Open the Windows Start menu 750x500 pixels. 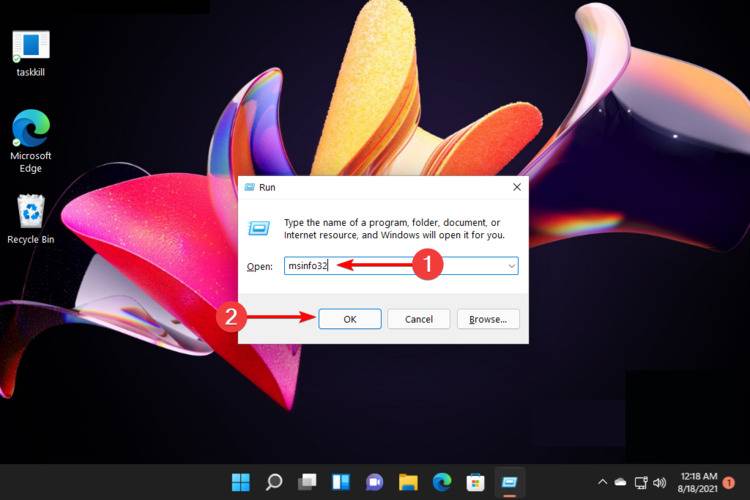click(241, 482)
